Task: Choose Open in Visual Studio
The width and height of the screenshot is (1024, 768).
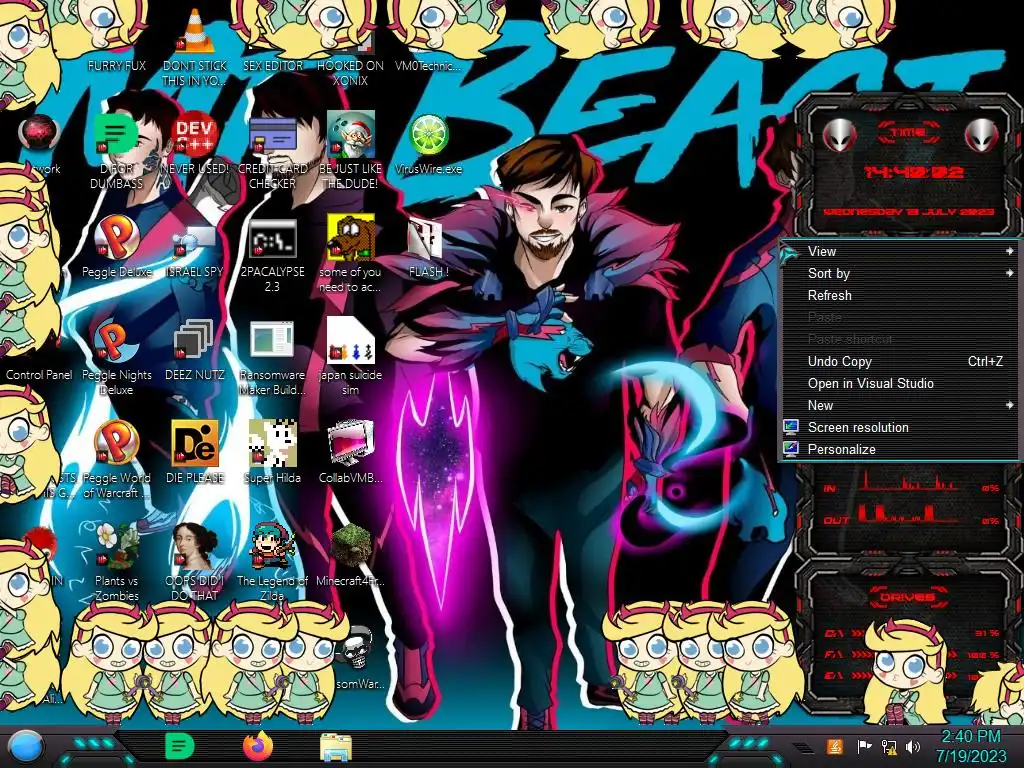Action: 900,383
